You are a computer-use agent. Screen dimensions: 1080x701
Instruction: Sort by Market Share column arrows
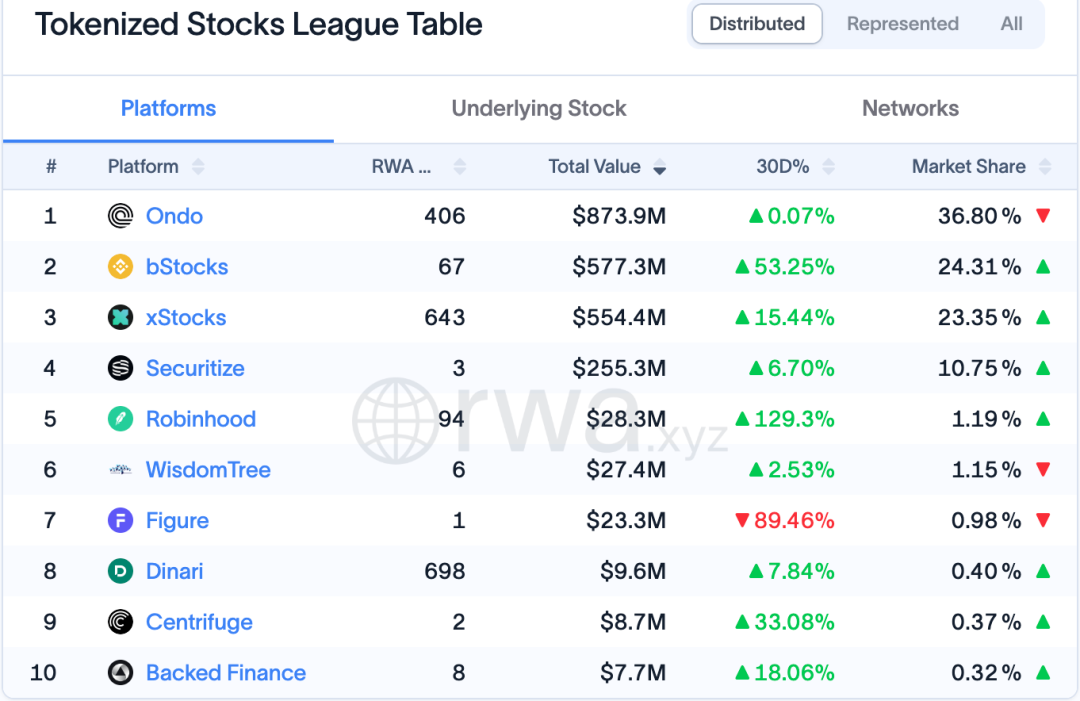pos(1045,167)
